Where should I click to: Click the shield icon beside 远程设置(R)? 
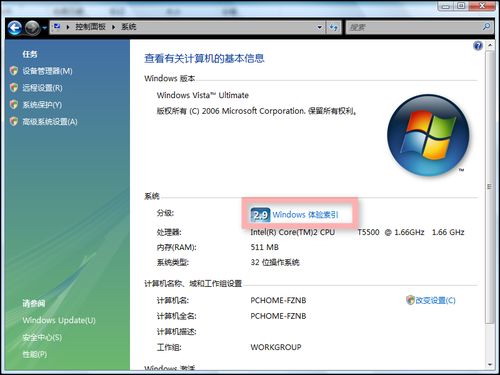coord(14,88)
